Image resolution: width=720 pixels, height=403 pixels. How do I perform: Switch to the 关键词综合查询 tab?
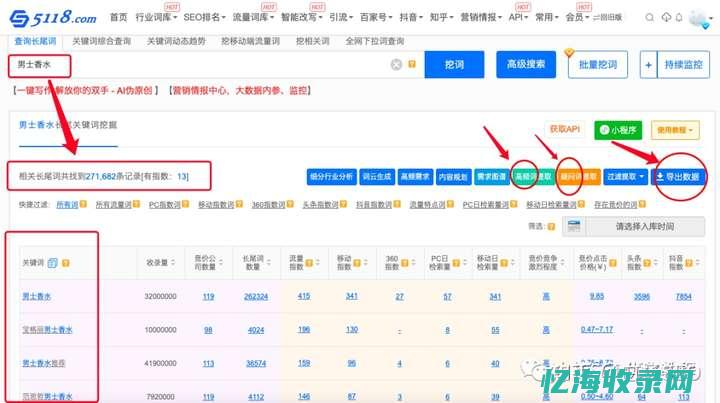click(103, 42)
